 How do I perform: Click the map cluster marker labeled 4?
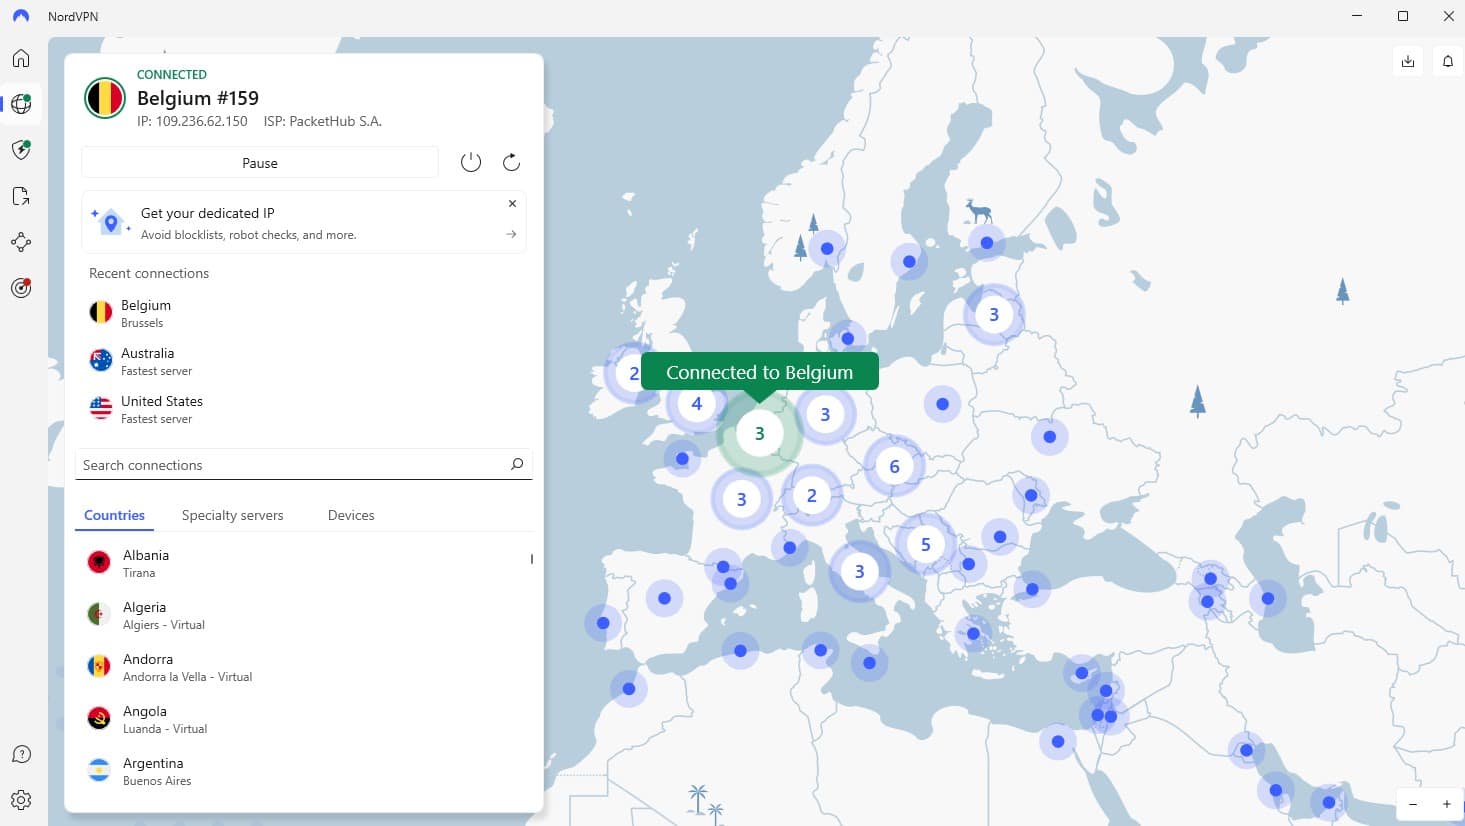click(x=697, y=404)
